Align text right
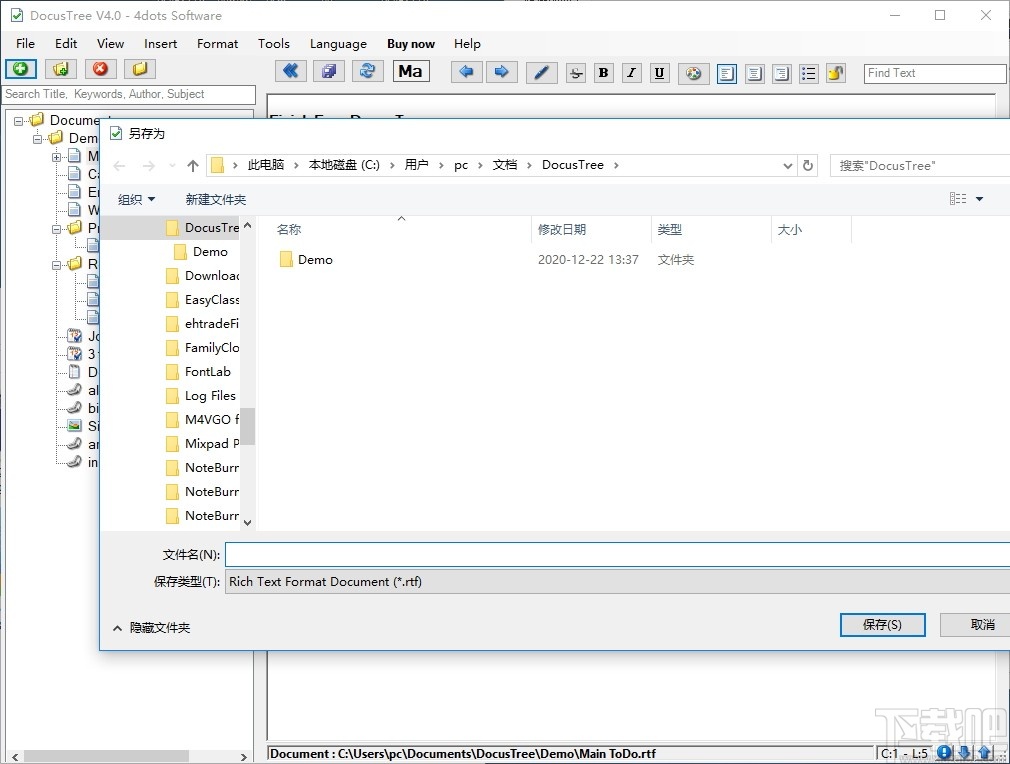The image size is (1010, 764). 781,73
